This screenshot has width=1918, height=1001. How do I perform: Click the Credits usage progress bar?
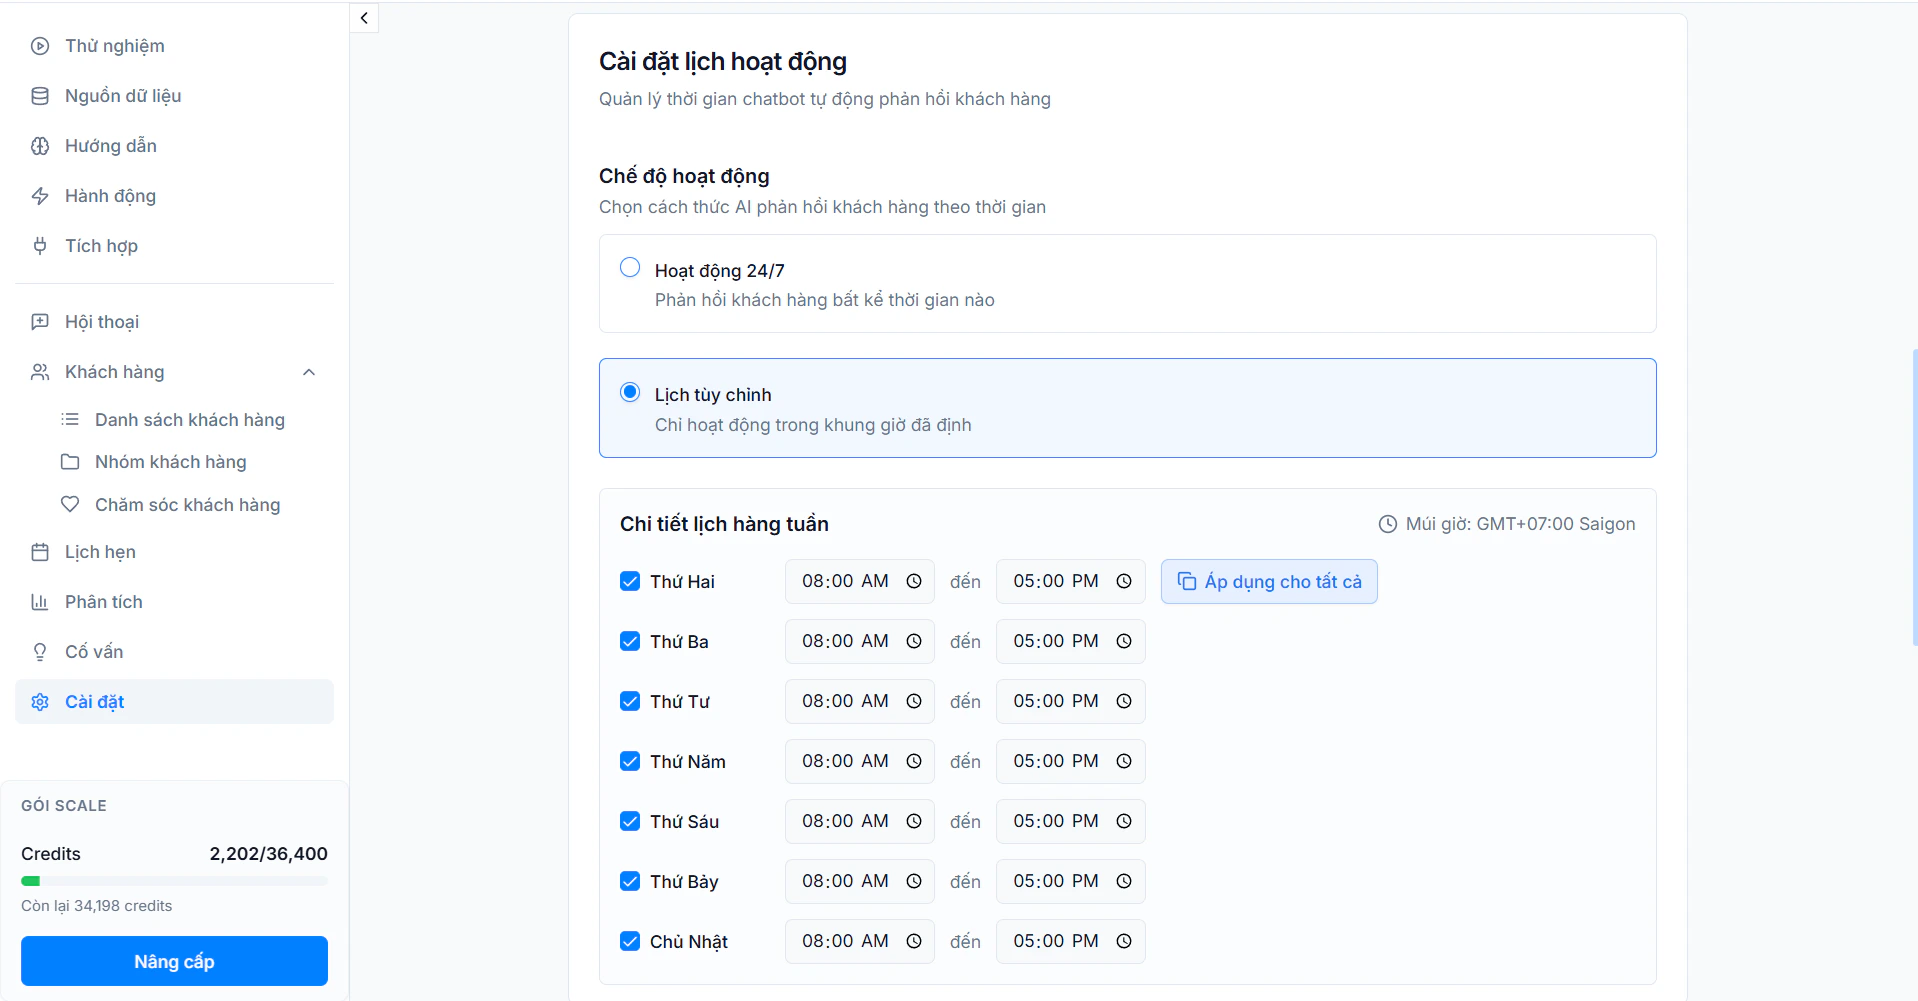point(174,881)
